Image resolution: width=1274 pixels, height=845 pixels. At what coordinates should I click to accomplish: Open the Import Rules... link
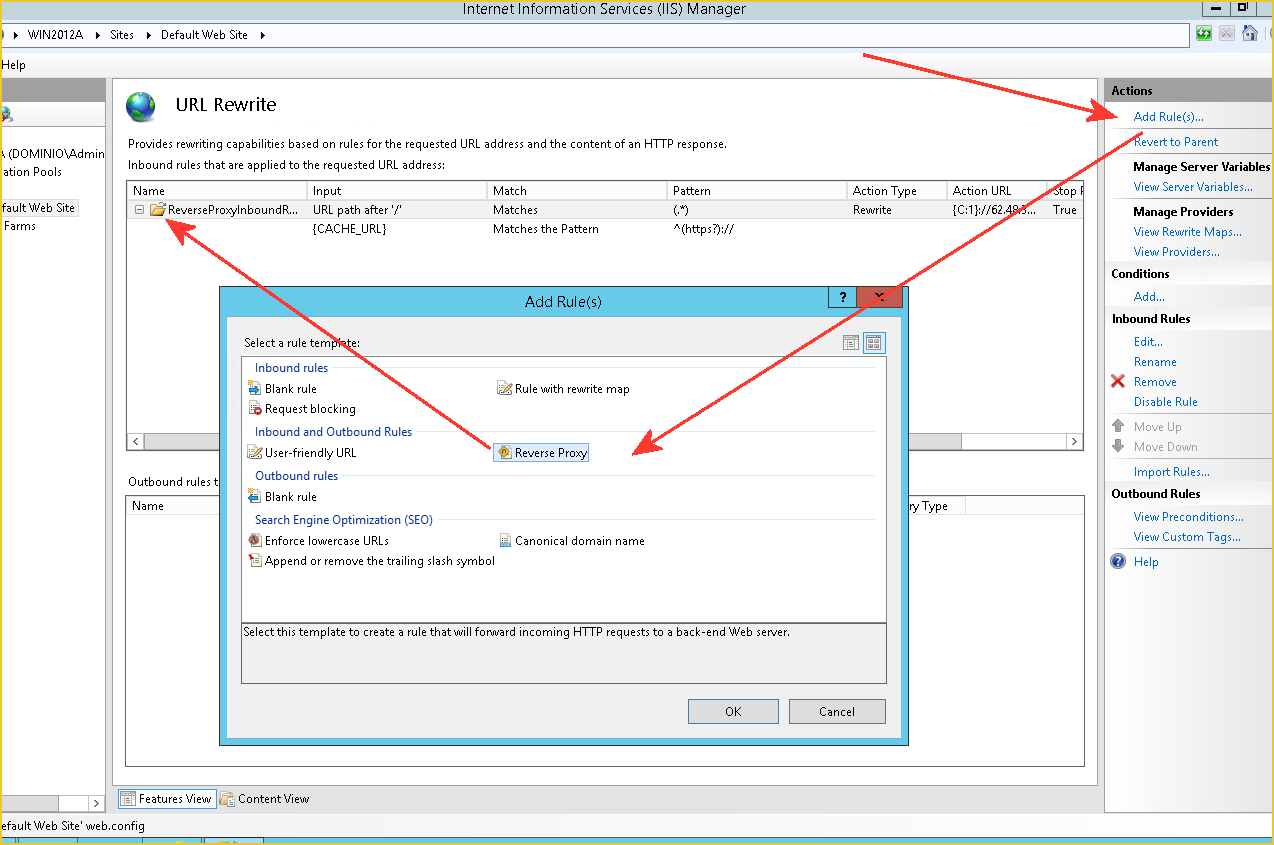pyautogui.click(x=1171, y=472)
